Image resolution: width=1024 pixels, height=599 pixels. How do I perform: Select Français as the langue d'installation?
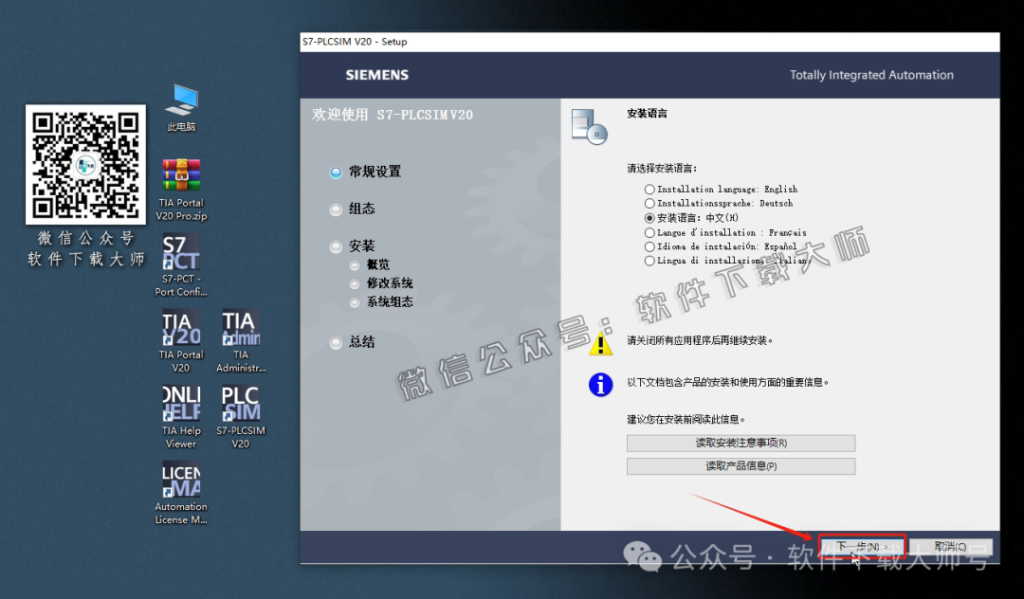[648, 232]
